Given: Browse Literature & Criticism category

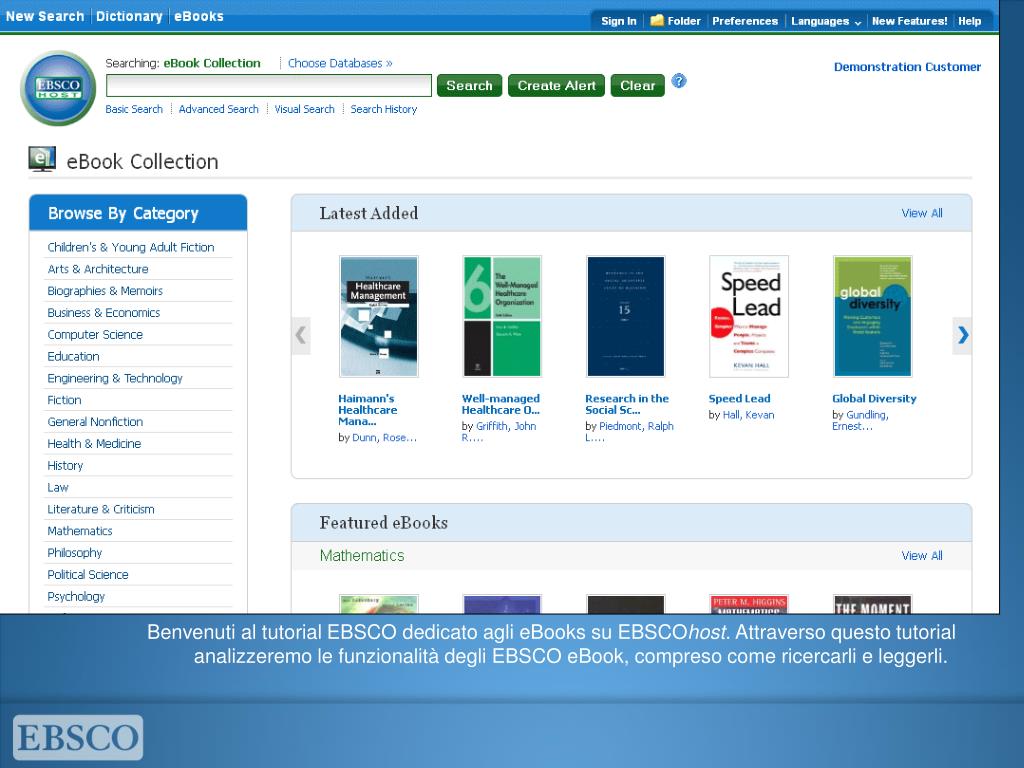Looking at the screenshot, I should tap(101, 509).
